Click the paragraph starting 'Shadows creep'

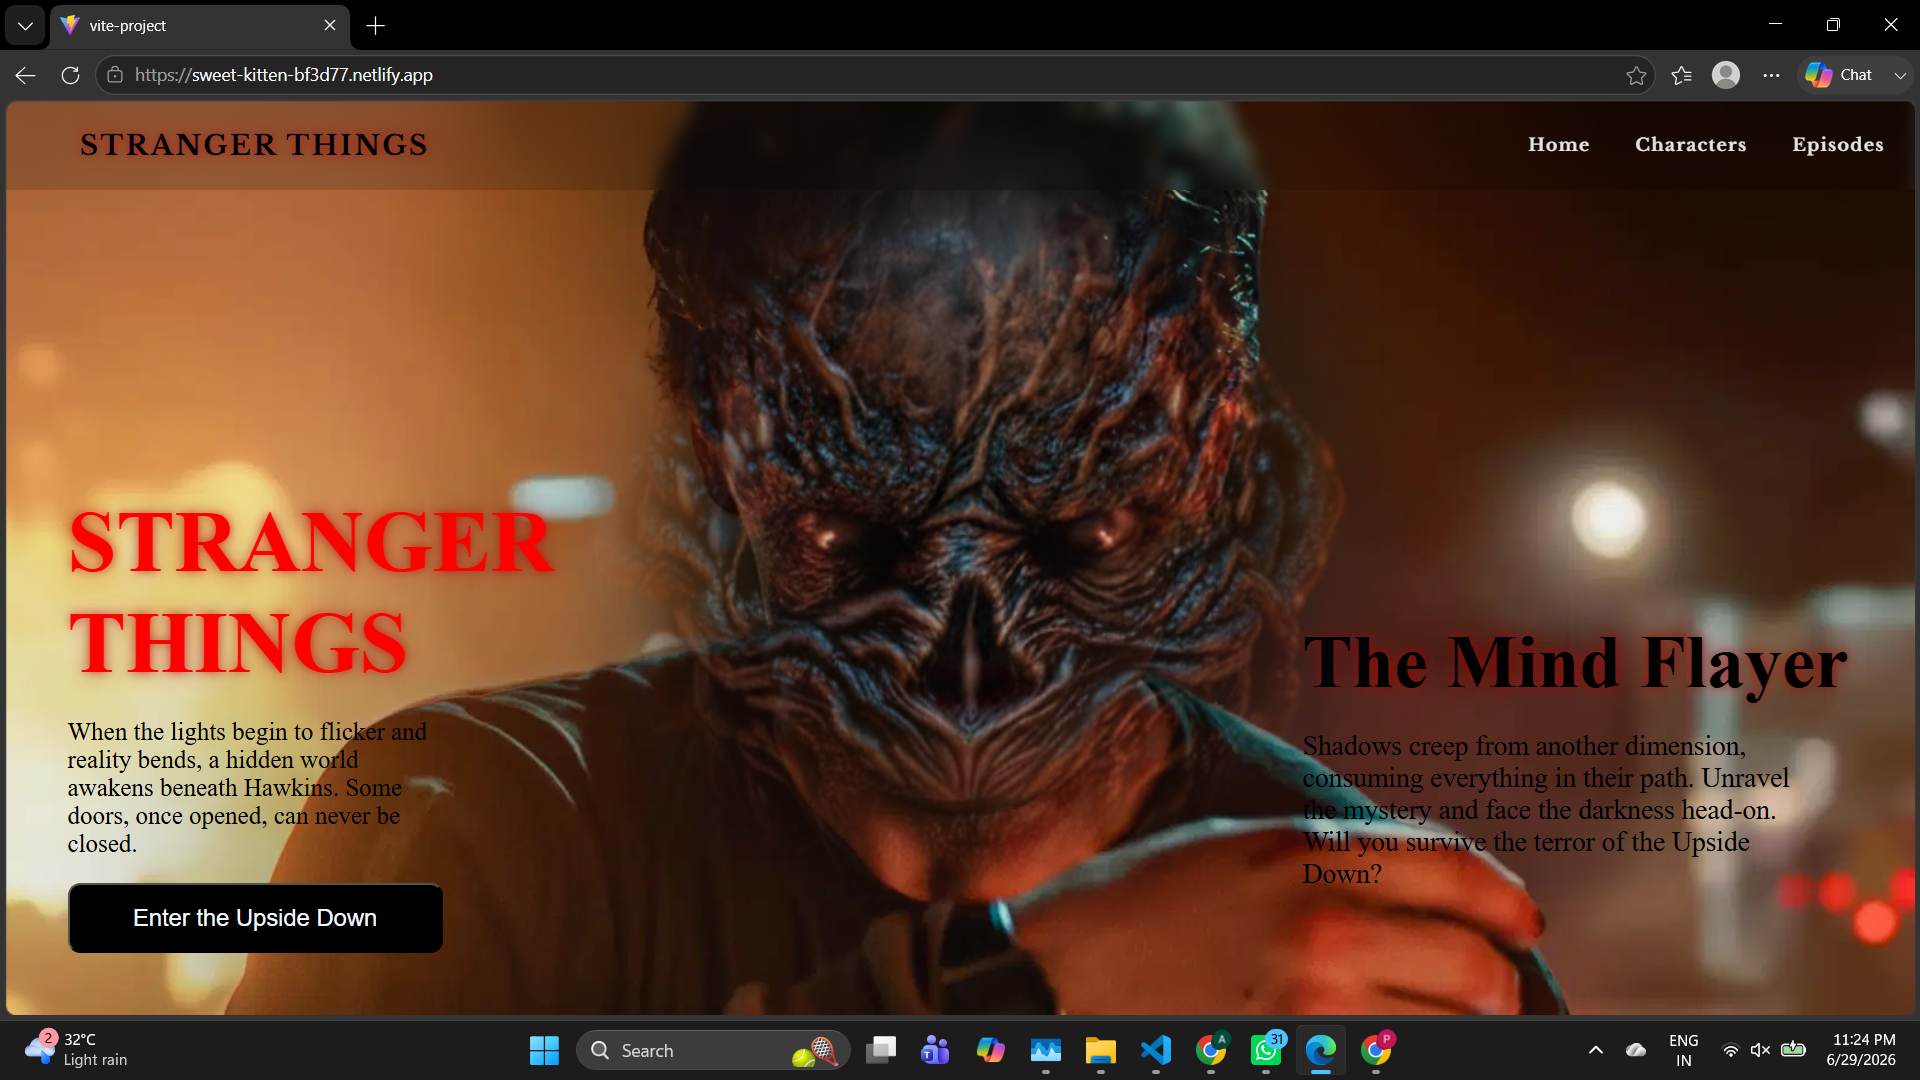[x=1546, y=810]
